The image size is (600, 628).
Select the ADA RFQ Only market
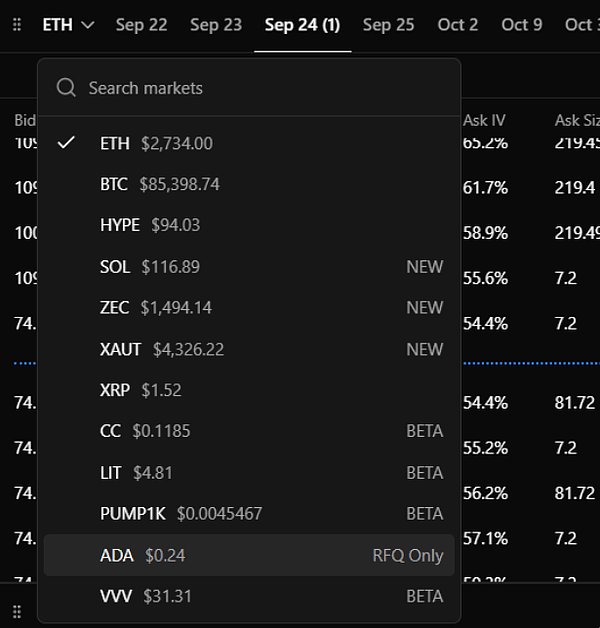pos(249,555)
